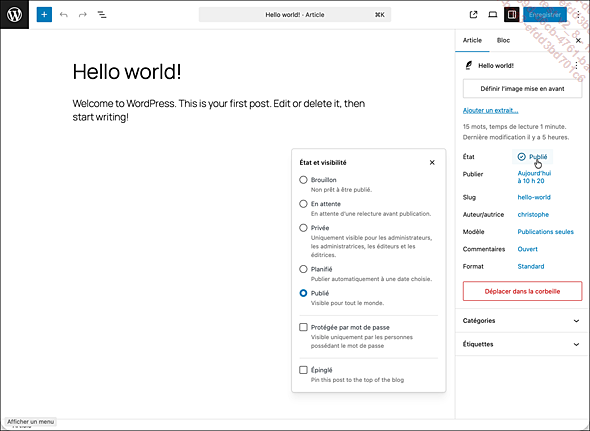The image size is (590, 431).
Task: Click the Hello world! title in sidebar
Action: point(496,65)
